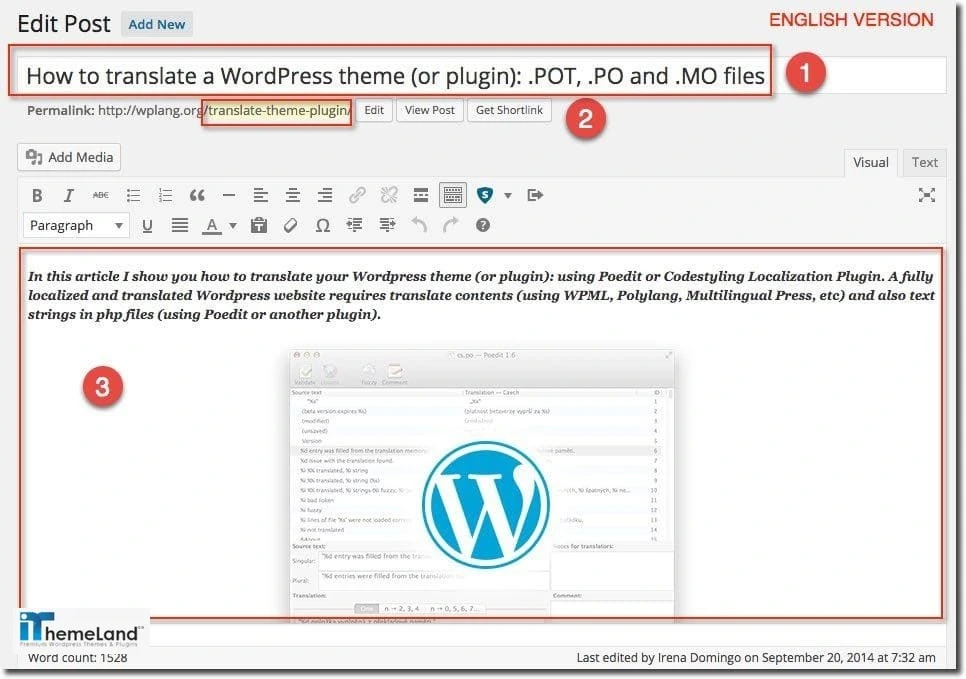966x679 pixels.
Task: Click the post title input field
Action: pyautogui.click(x=481, y=75)
